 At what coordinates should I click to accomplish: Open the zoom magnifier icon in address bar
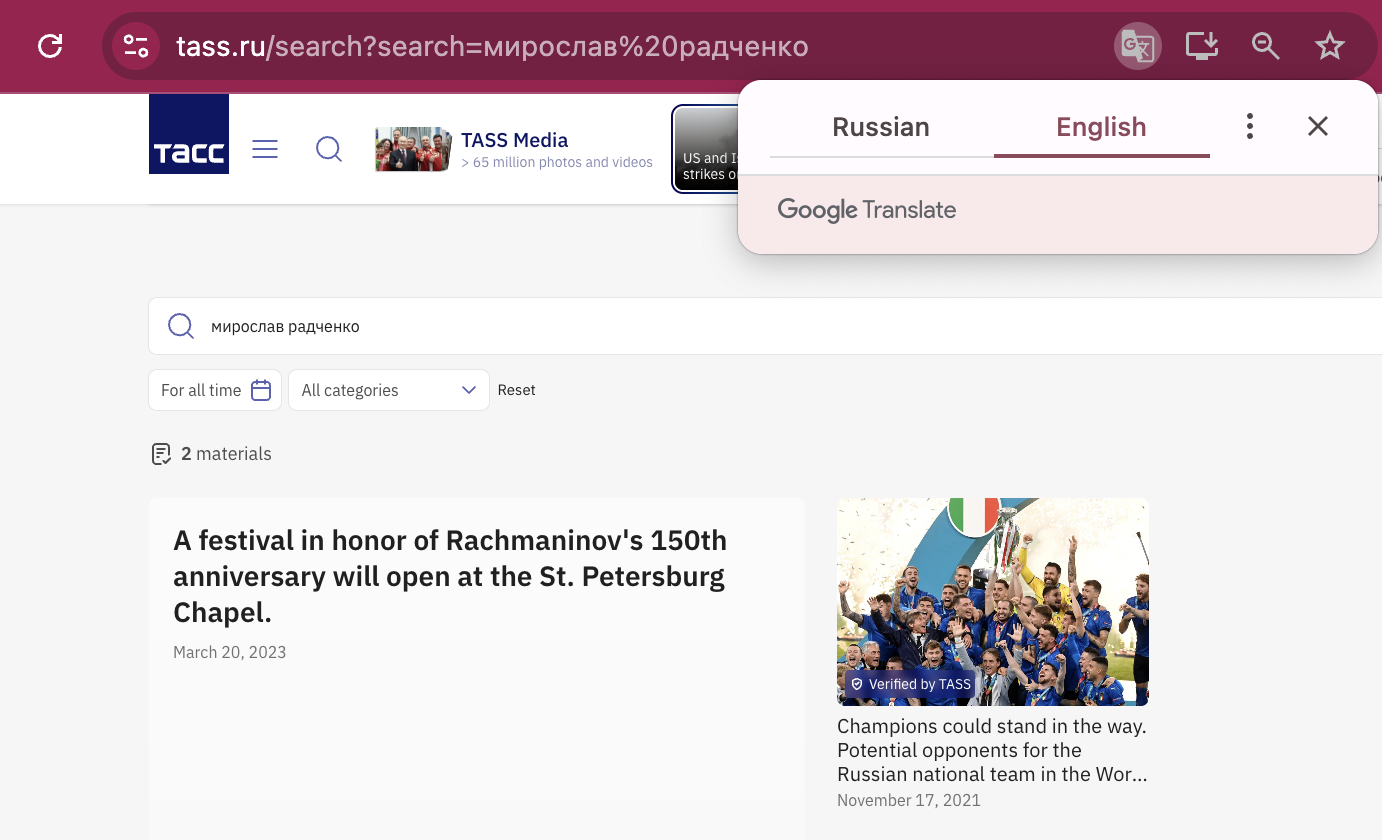tap(1265, 46)
